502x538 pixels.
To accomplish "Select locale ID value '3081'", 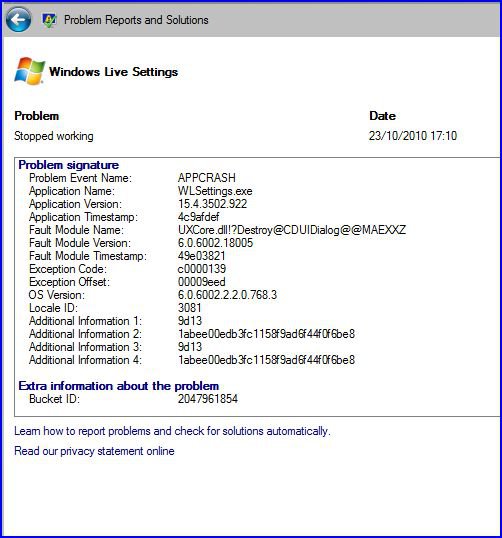I will (x=189, y=308).
